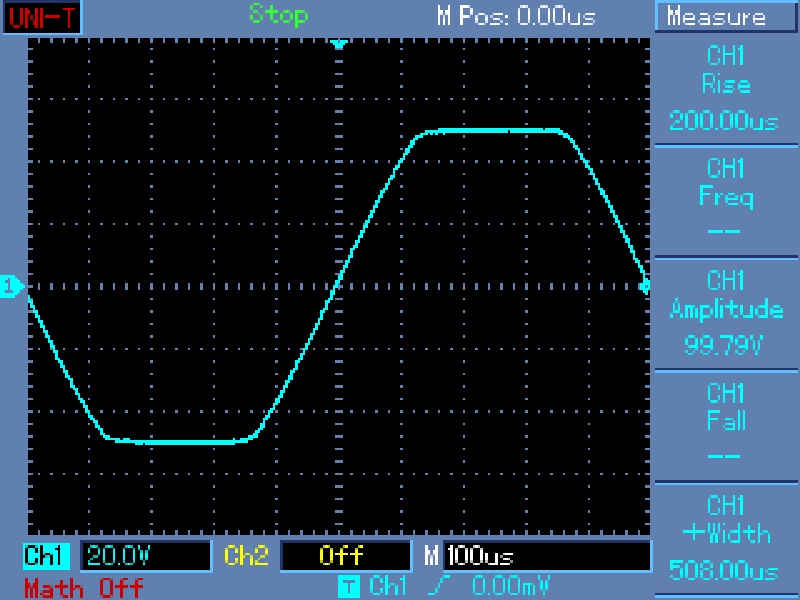Image resolution: width=800 pixels, height=600 pixels.
Task: Click the 100us timebase field
Action: (547, 556)
